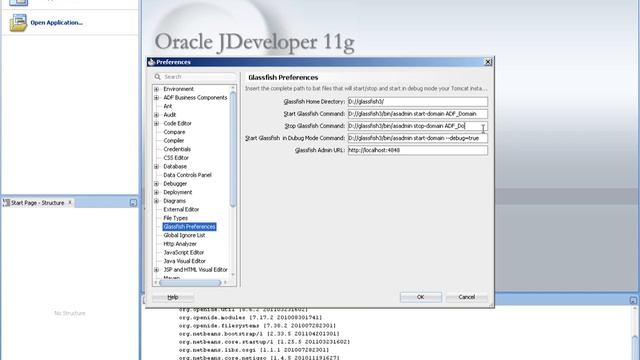
Task: Switch to the Start Page - Structure tab
Action: tap(37, 203)
